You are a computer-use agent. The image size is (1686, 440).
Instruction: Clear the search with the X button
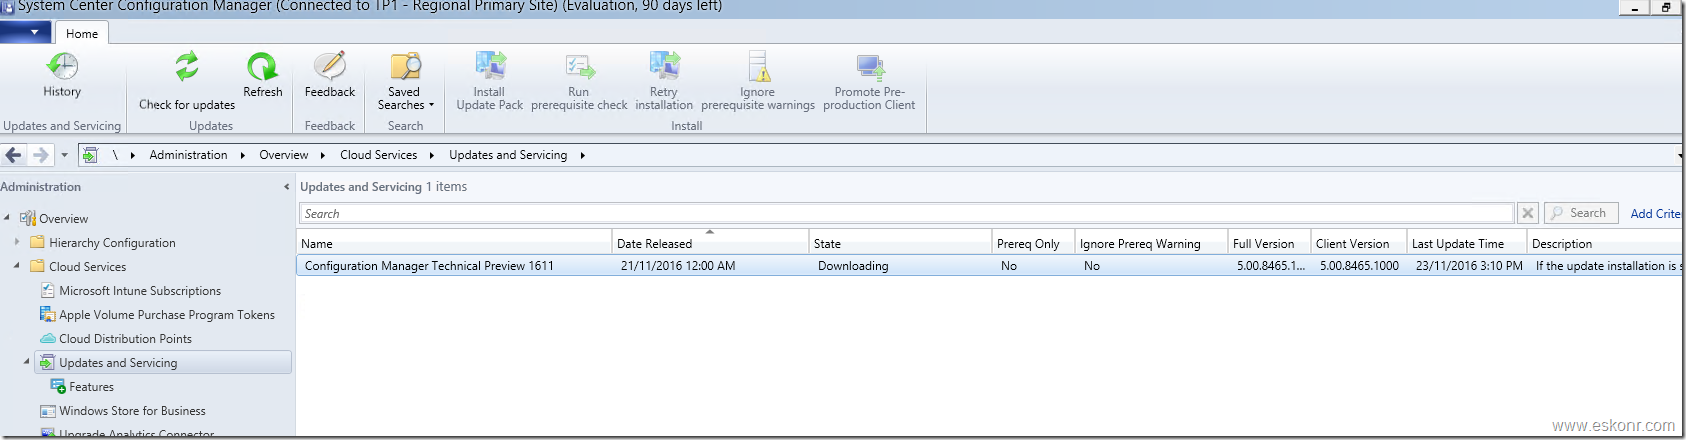point(1528,213)
